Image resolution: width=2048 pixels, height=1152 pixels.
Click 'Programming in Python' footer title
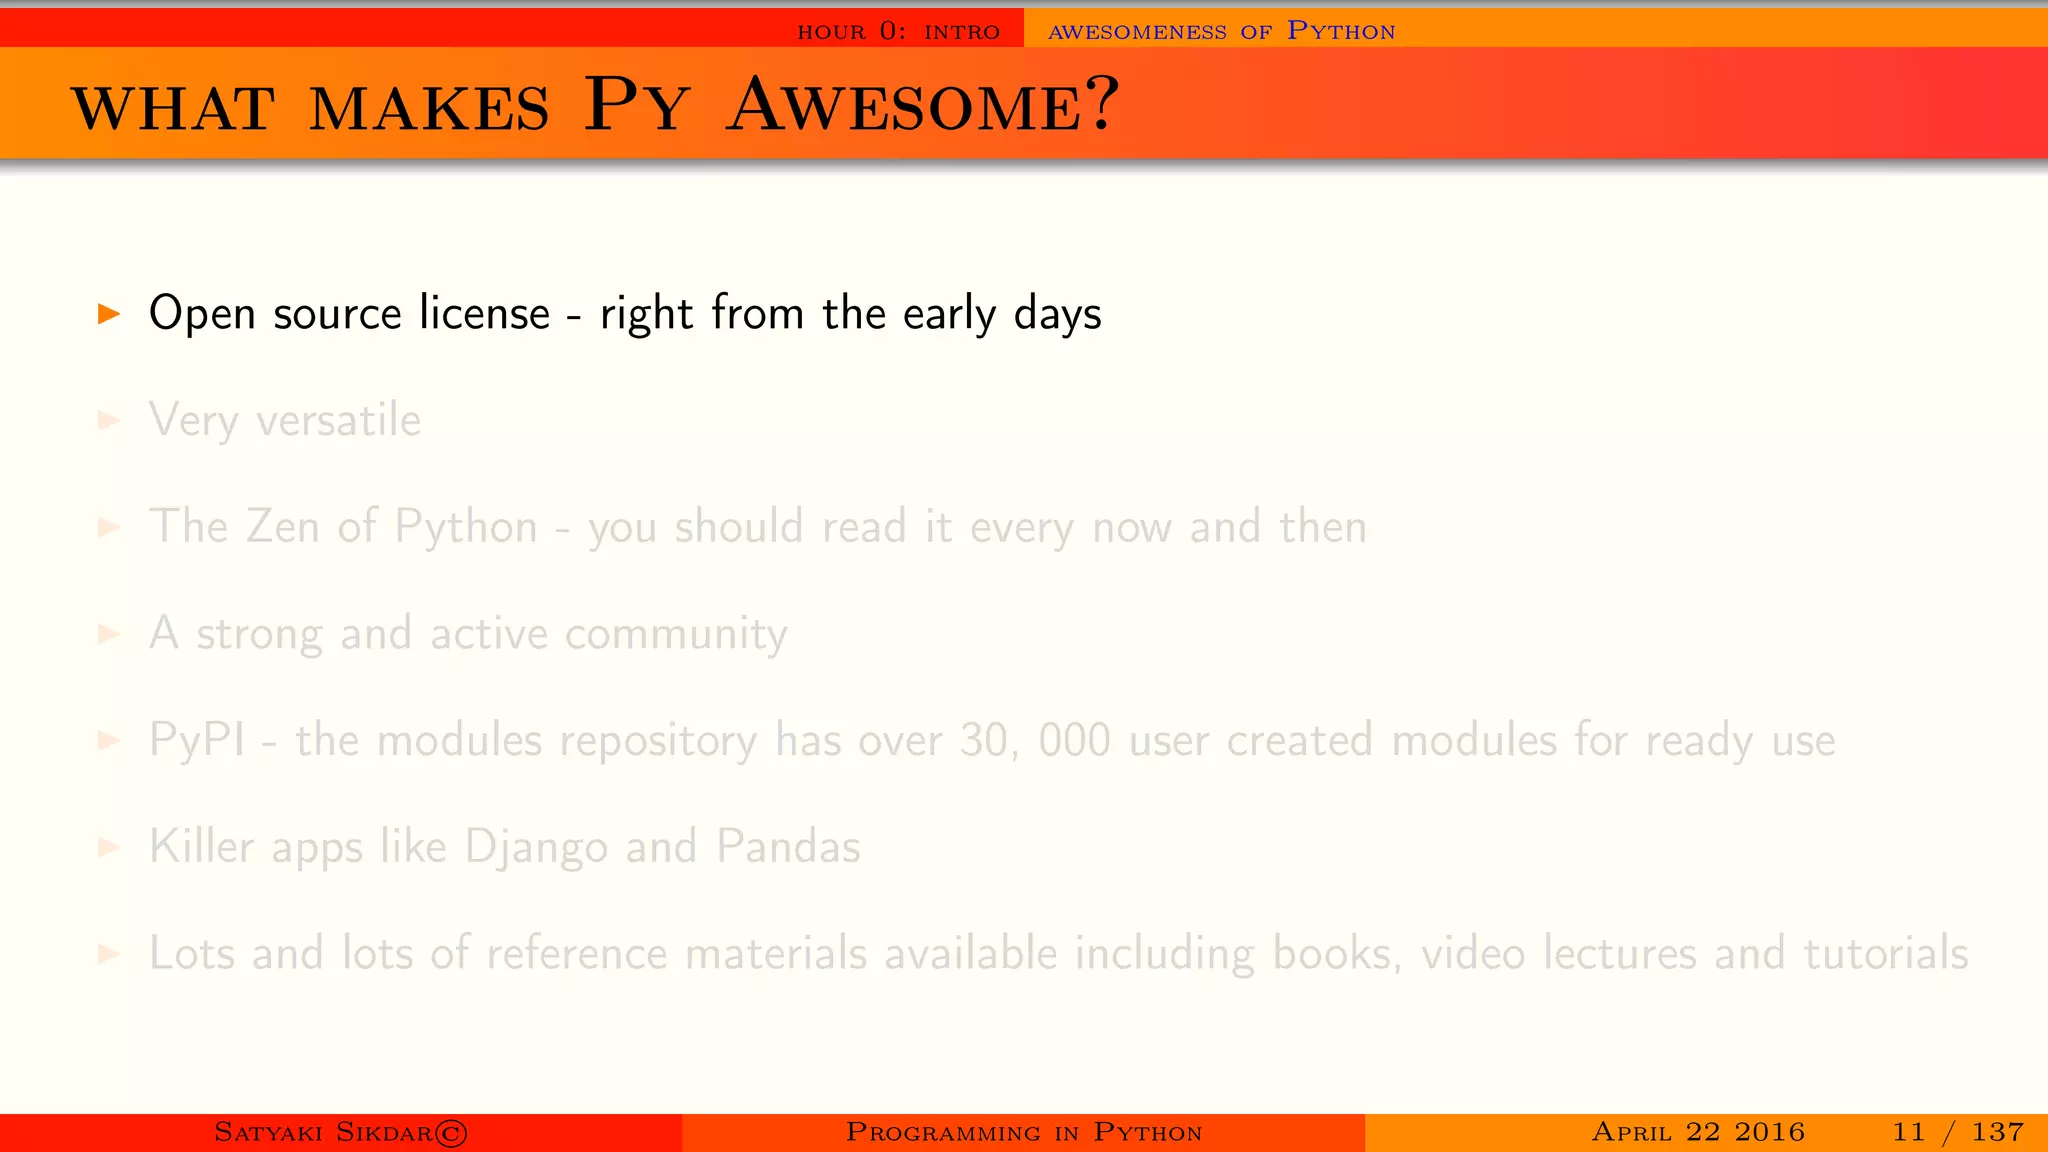pos(1024,1132)
